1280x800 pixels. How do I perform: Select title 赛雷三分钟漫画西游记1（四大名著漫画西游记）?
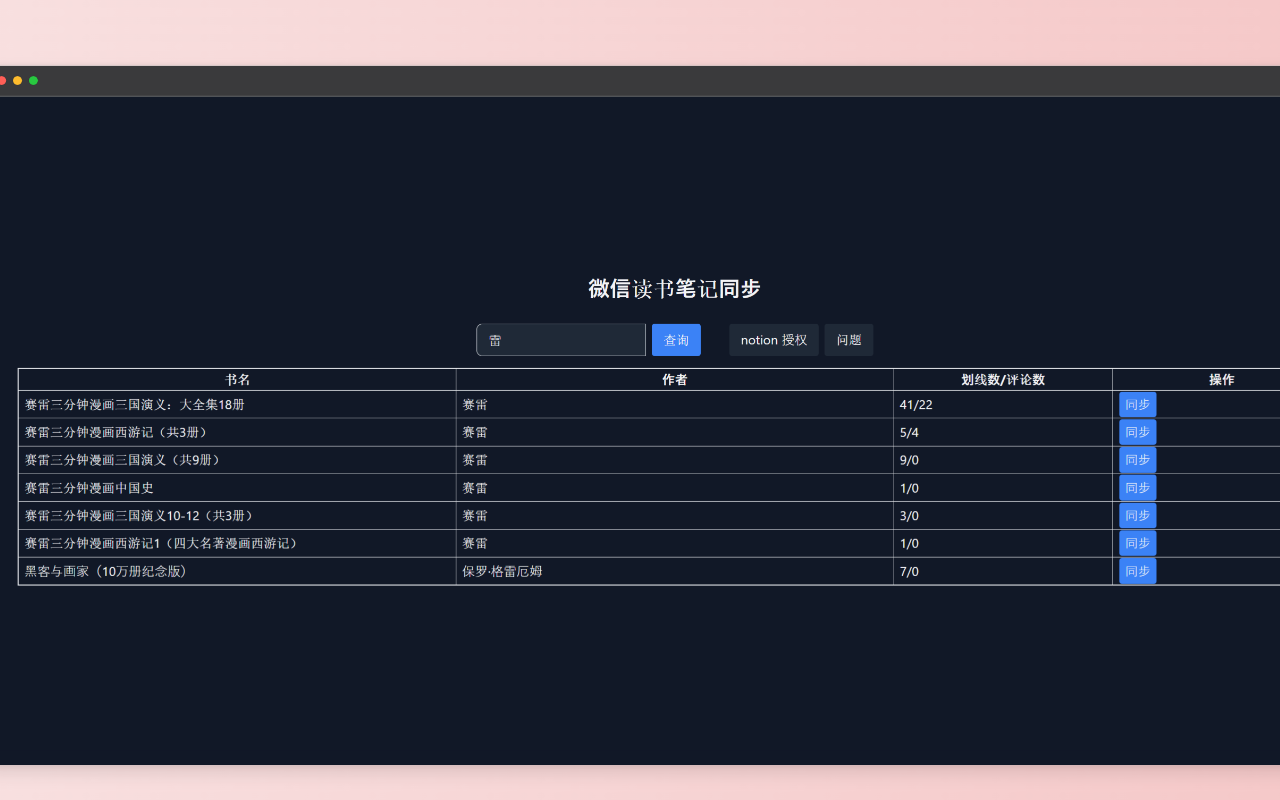tap(162, 543)
